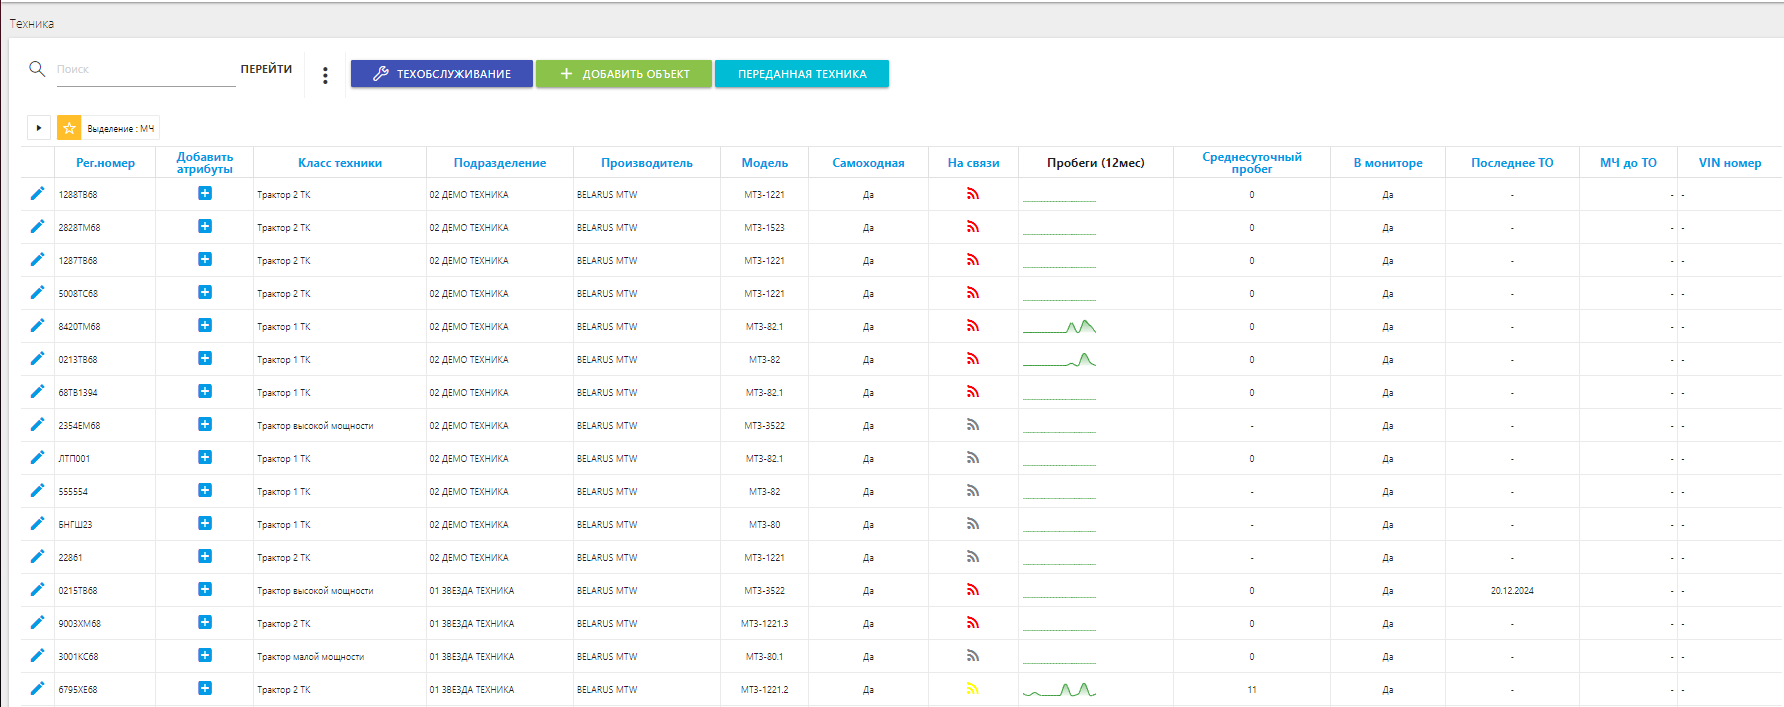Expand the filter panel arrow
Image resolution: width=1784 pixels, height=707 pixels.
click(x=38, y=128)
